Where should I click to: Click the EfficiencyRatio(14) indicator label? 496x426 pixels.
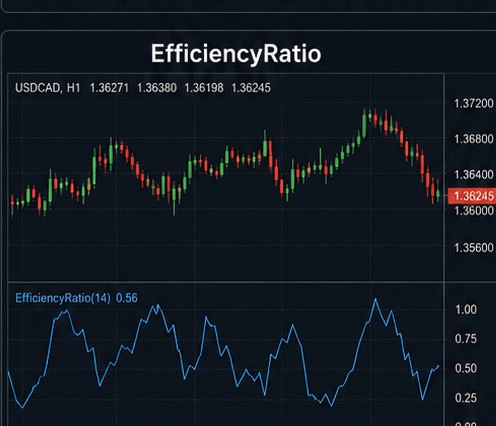[63, 298]
